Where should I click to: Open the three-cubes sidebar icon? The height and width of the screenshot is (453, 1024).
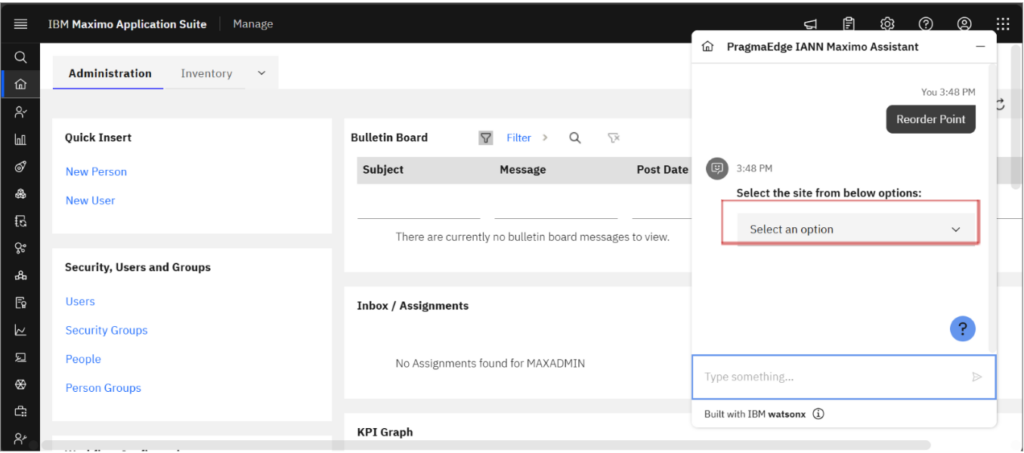(x=20, y=194)
